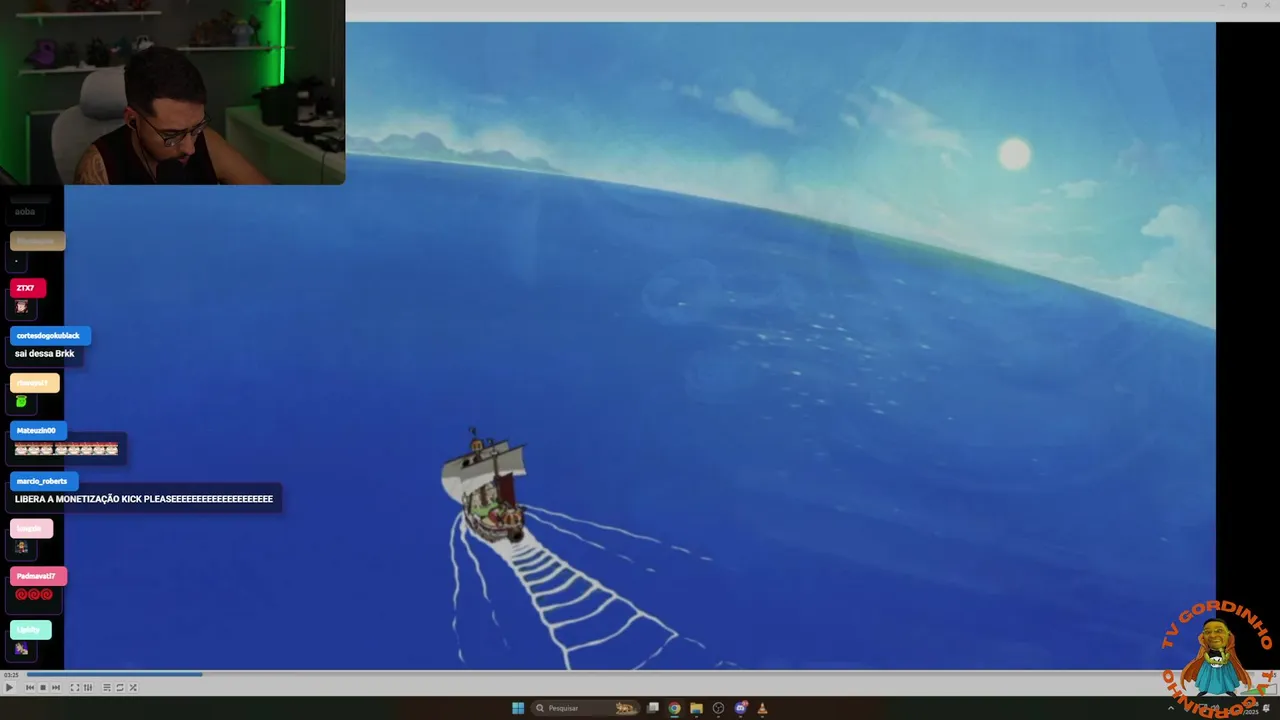The width and height of the screenshot is (1280, 720).
Task: Close the VLC window
Action: [1266, 5]
